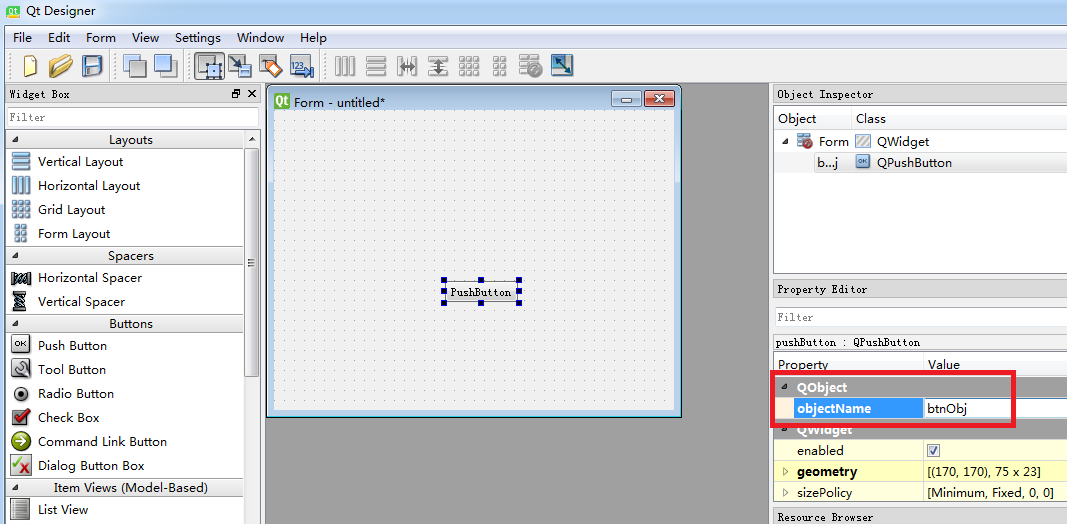Open a form with the folder toolbar icon
Image resolution: width=1067 pixels, height=524 pixels.
(61, 66)
